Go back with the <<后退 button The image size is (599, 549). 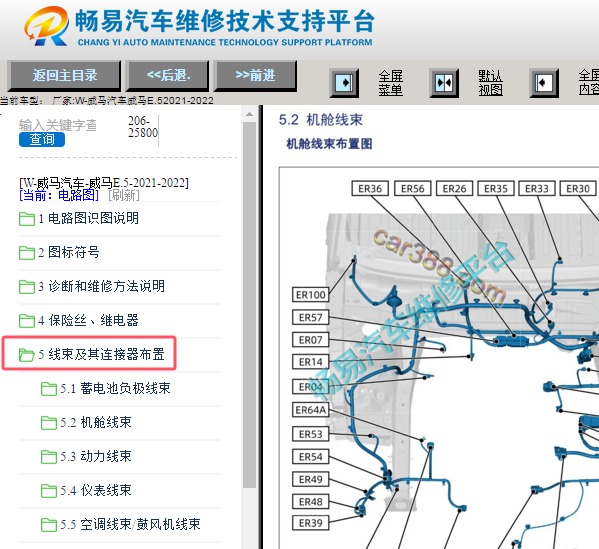click(168, 75)
